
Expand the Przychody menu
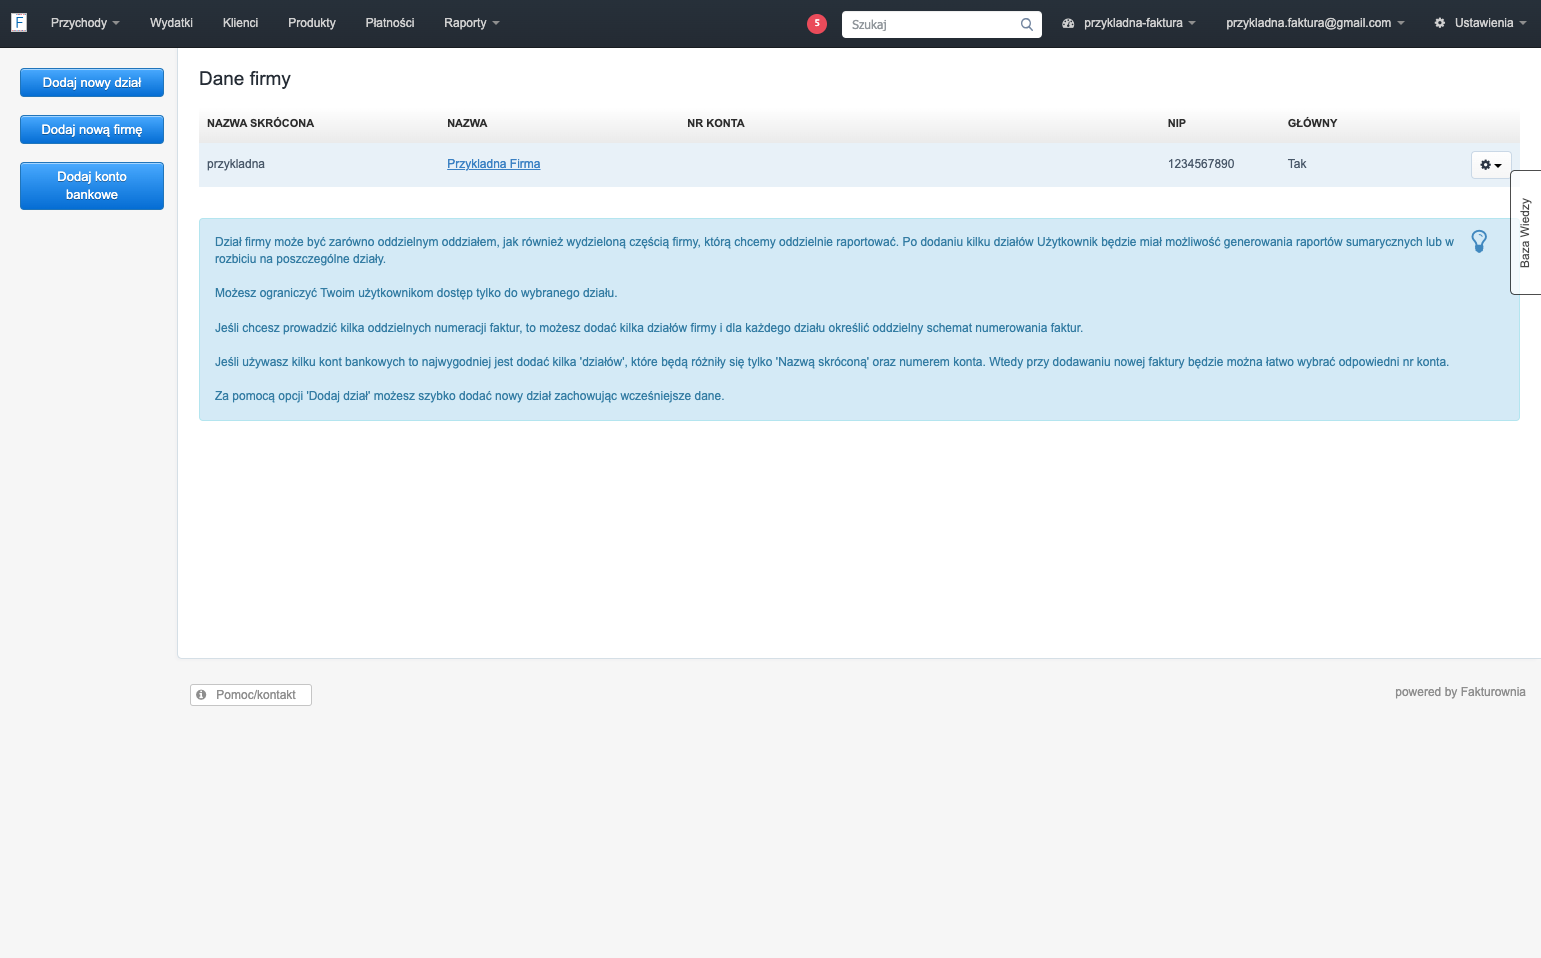click(85, 23)
